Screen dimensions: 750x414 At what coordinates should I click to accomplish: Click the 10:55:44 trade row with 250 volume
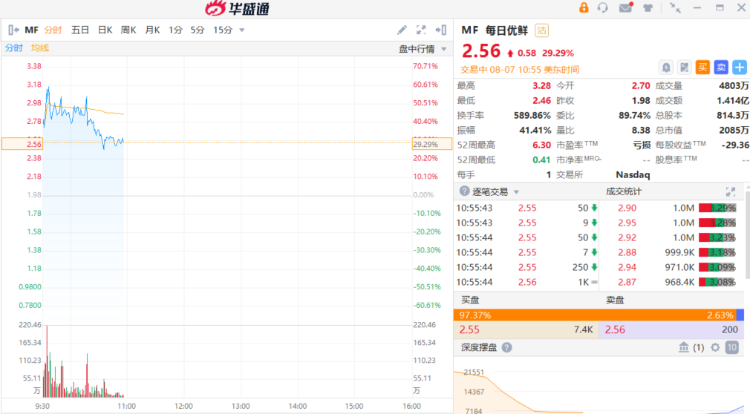coord(527,267)
